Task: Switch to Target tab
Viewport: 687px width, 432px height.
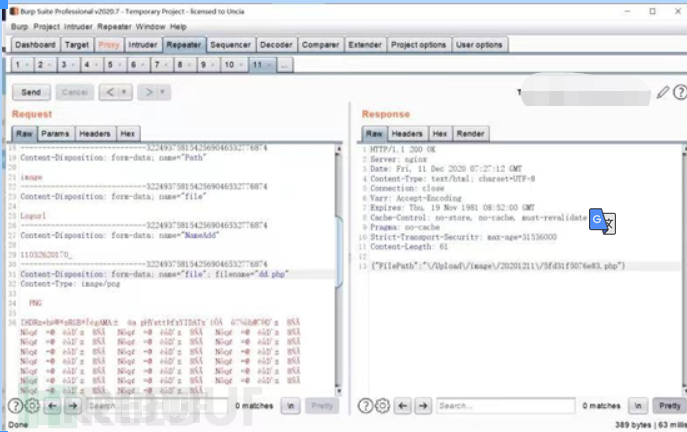Action: (x=77, y=45)
